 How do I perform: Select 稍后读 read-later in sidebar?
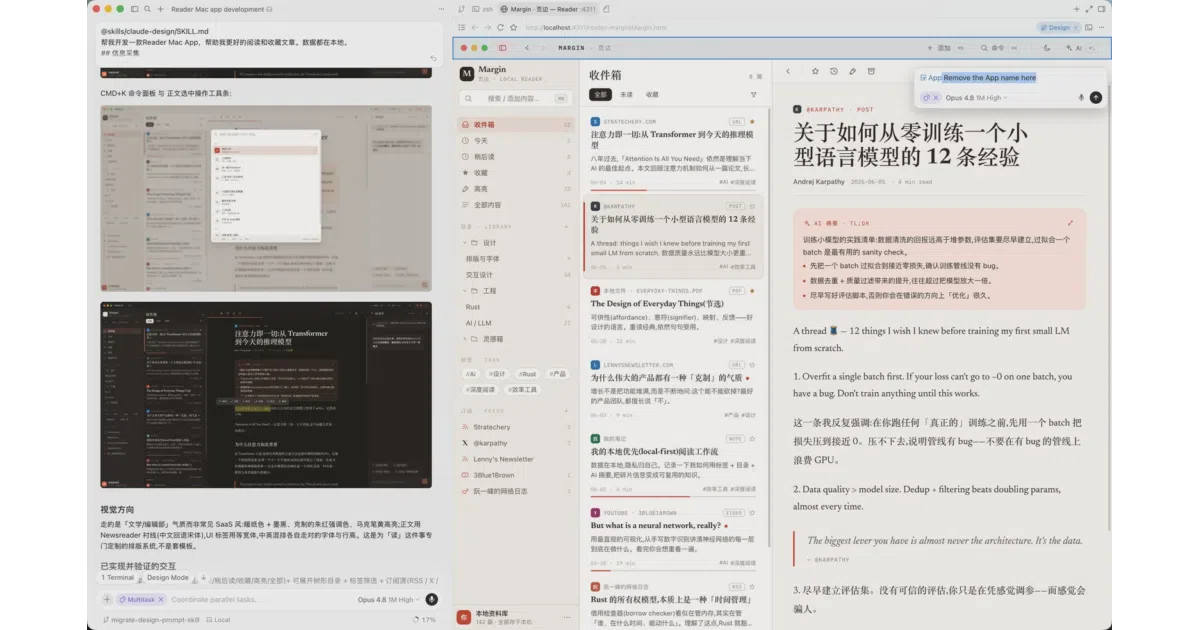click(515, 157)
